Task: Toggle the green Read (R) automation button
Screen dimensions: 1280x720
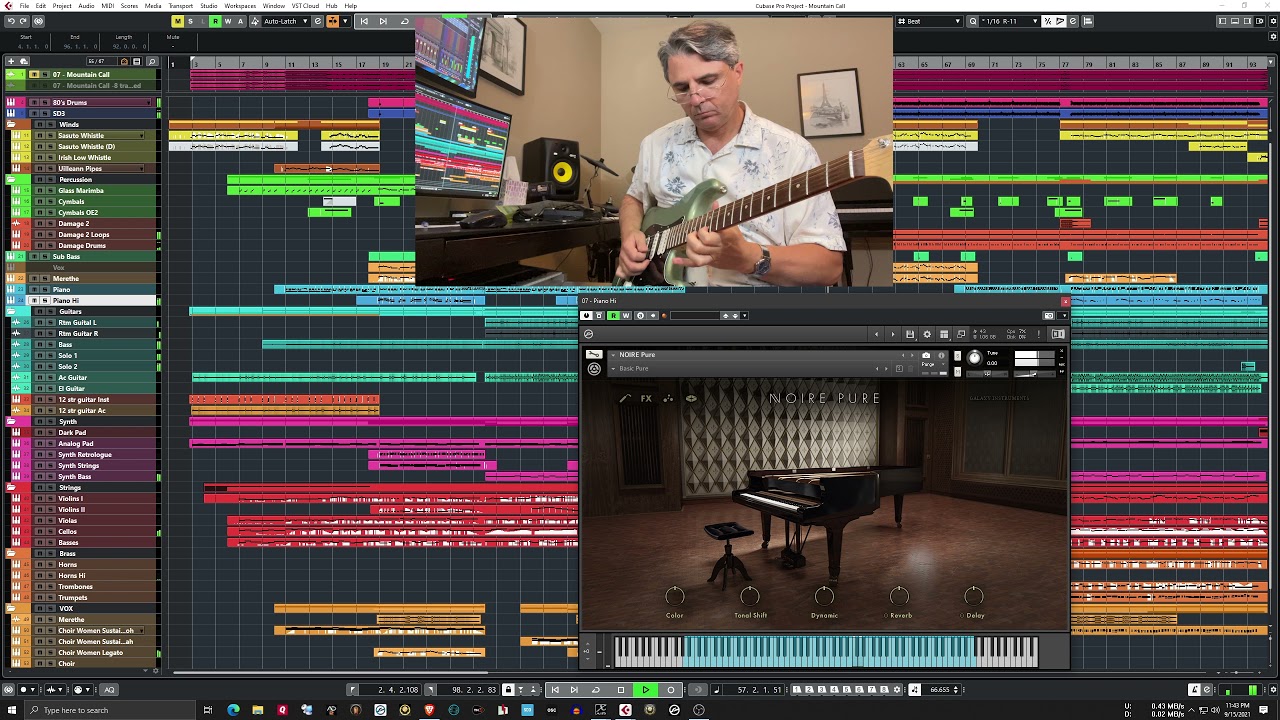Action: coord(215,21)
